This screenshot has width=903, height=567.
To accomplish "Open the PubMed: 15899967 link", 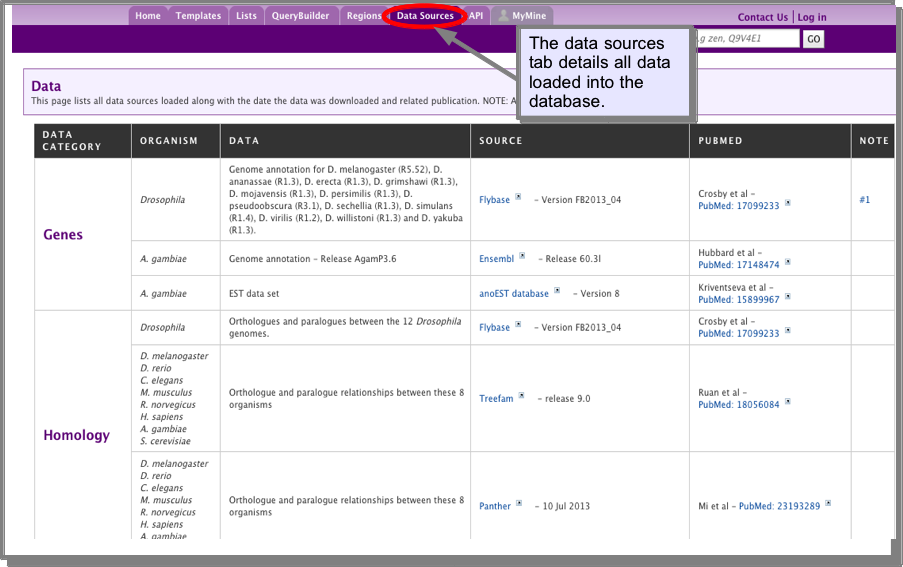I will [738, 300].
